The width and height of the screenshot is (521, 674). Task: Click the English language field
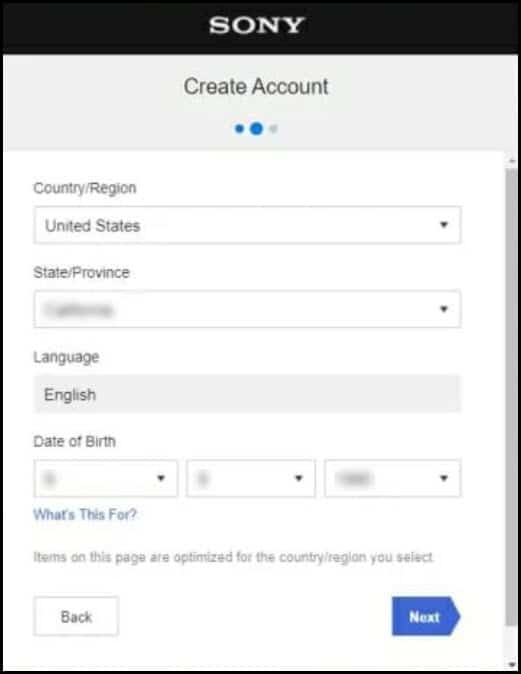click(247, 394)
